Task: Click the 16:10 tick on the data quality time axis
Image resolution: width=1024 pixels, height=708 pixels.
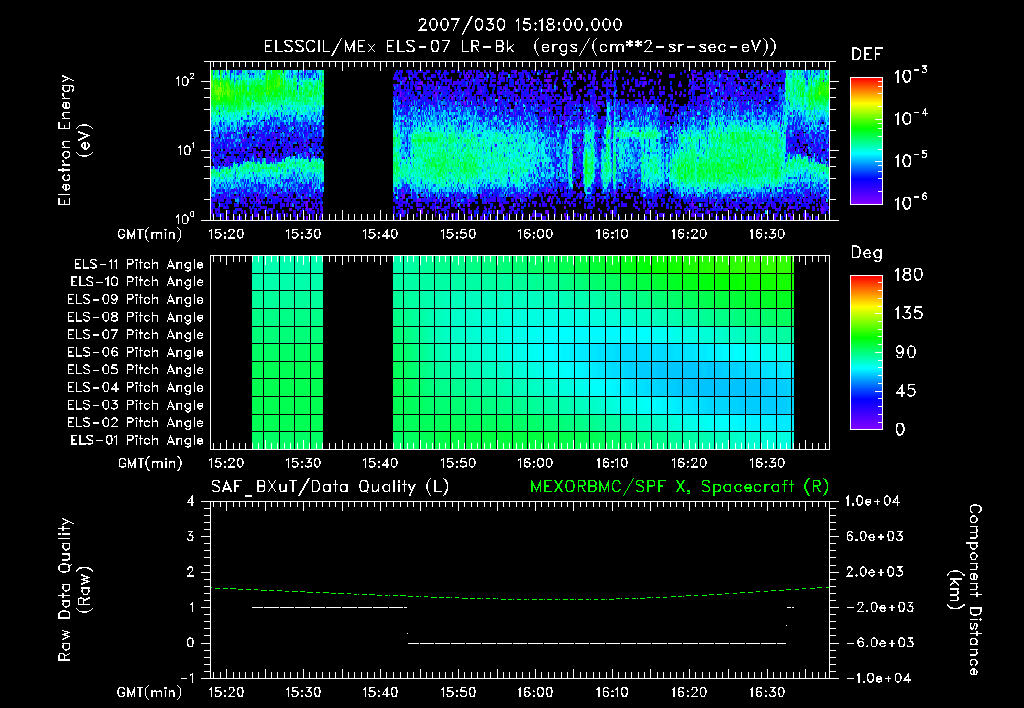Action: coord(612,692)
